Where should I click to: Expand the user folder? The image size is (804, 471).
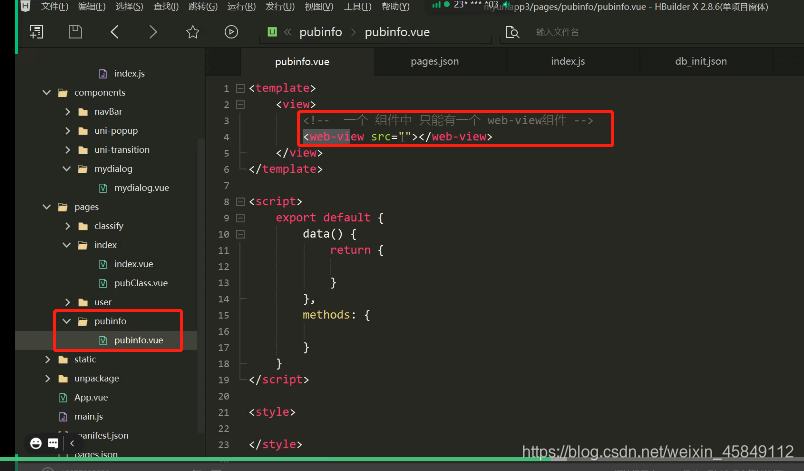(67, 302)
